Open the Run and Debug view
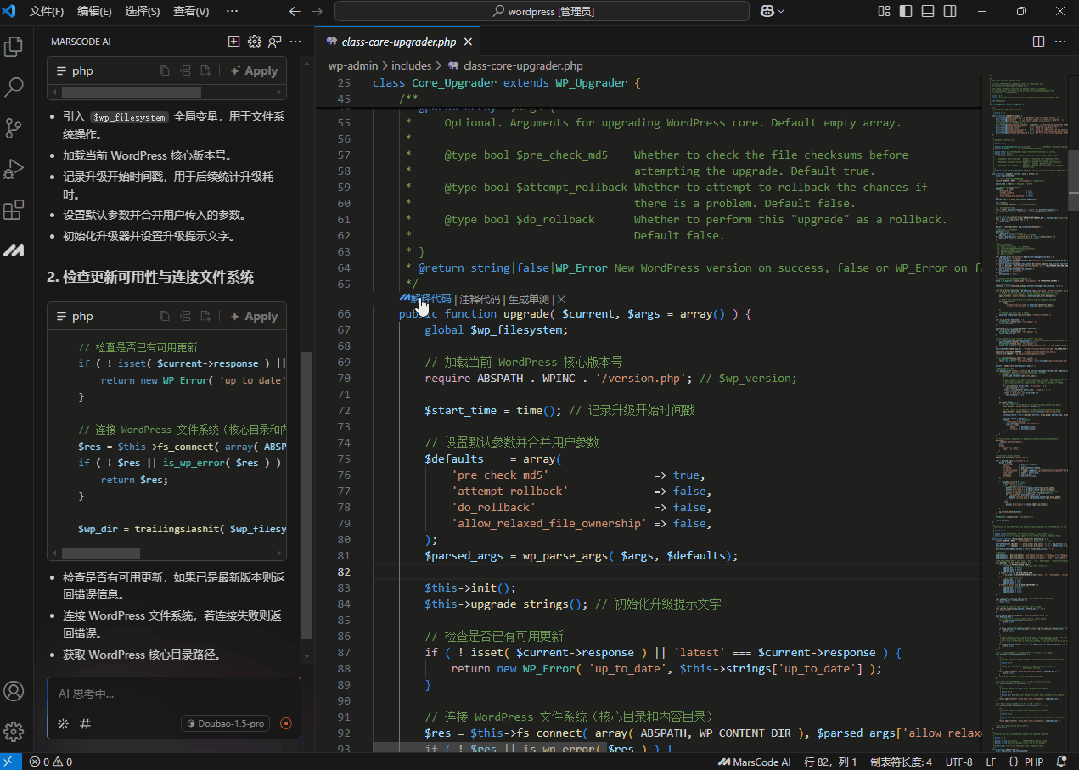The width and height of the screenshot is (1079, 770). [14, 169]
